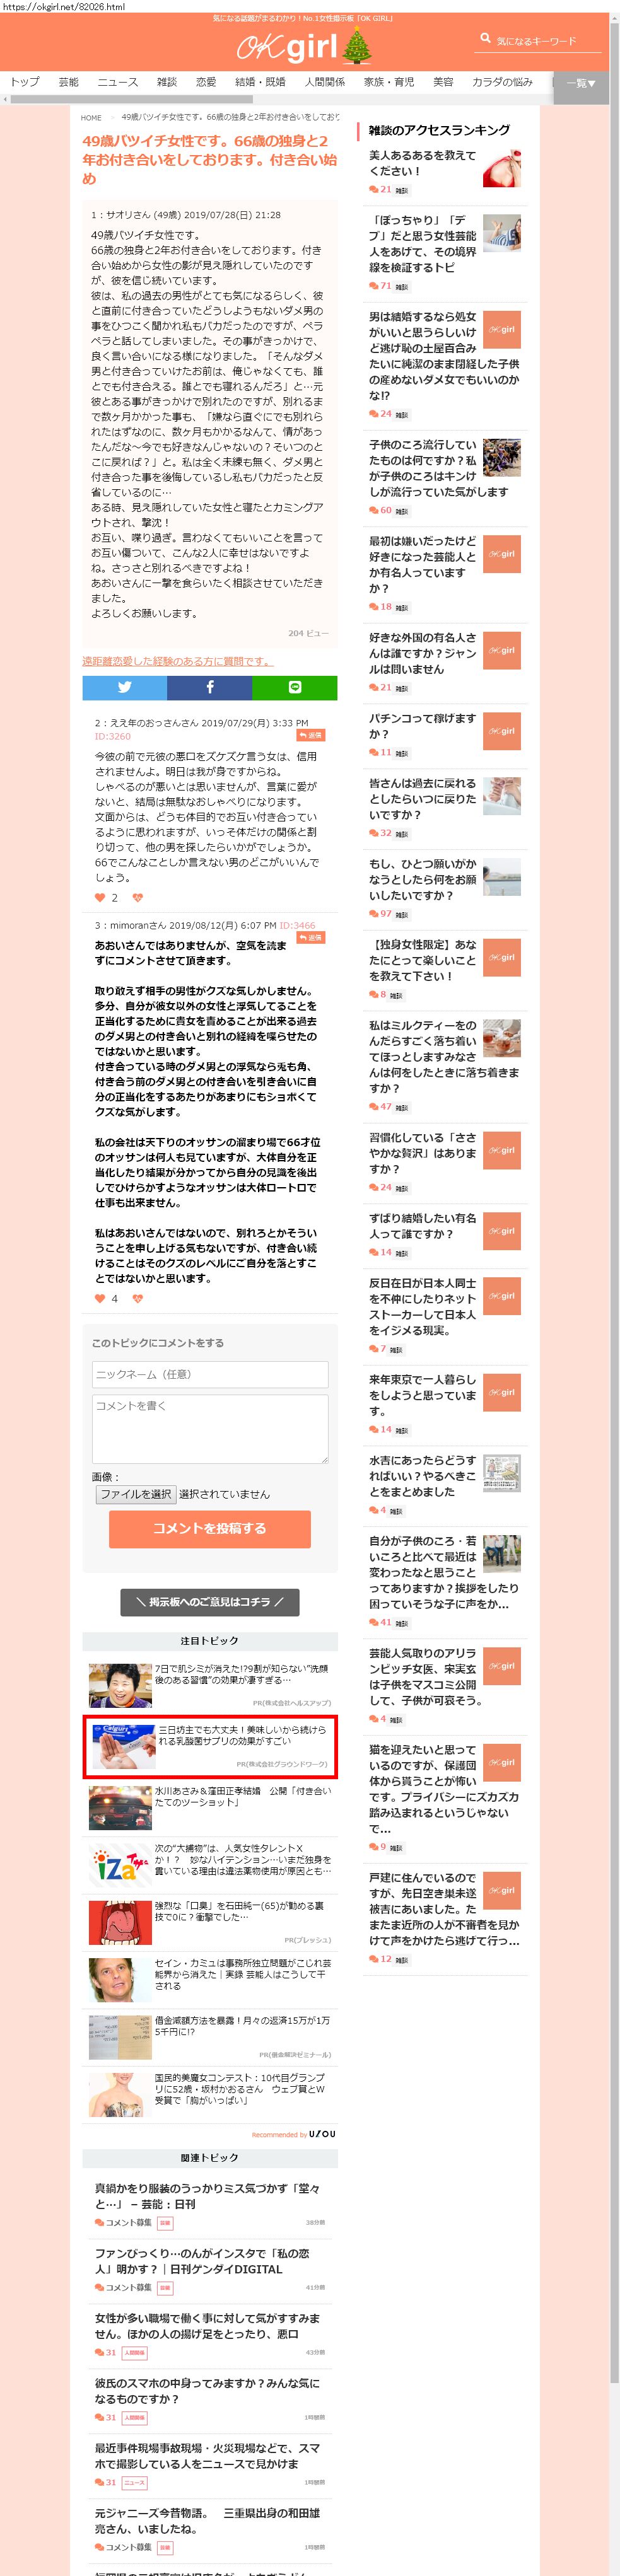
Task: Open the 遠距離恋愛 question link
Action: [177, 661]
